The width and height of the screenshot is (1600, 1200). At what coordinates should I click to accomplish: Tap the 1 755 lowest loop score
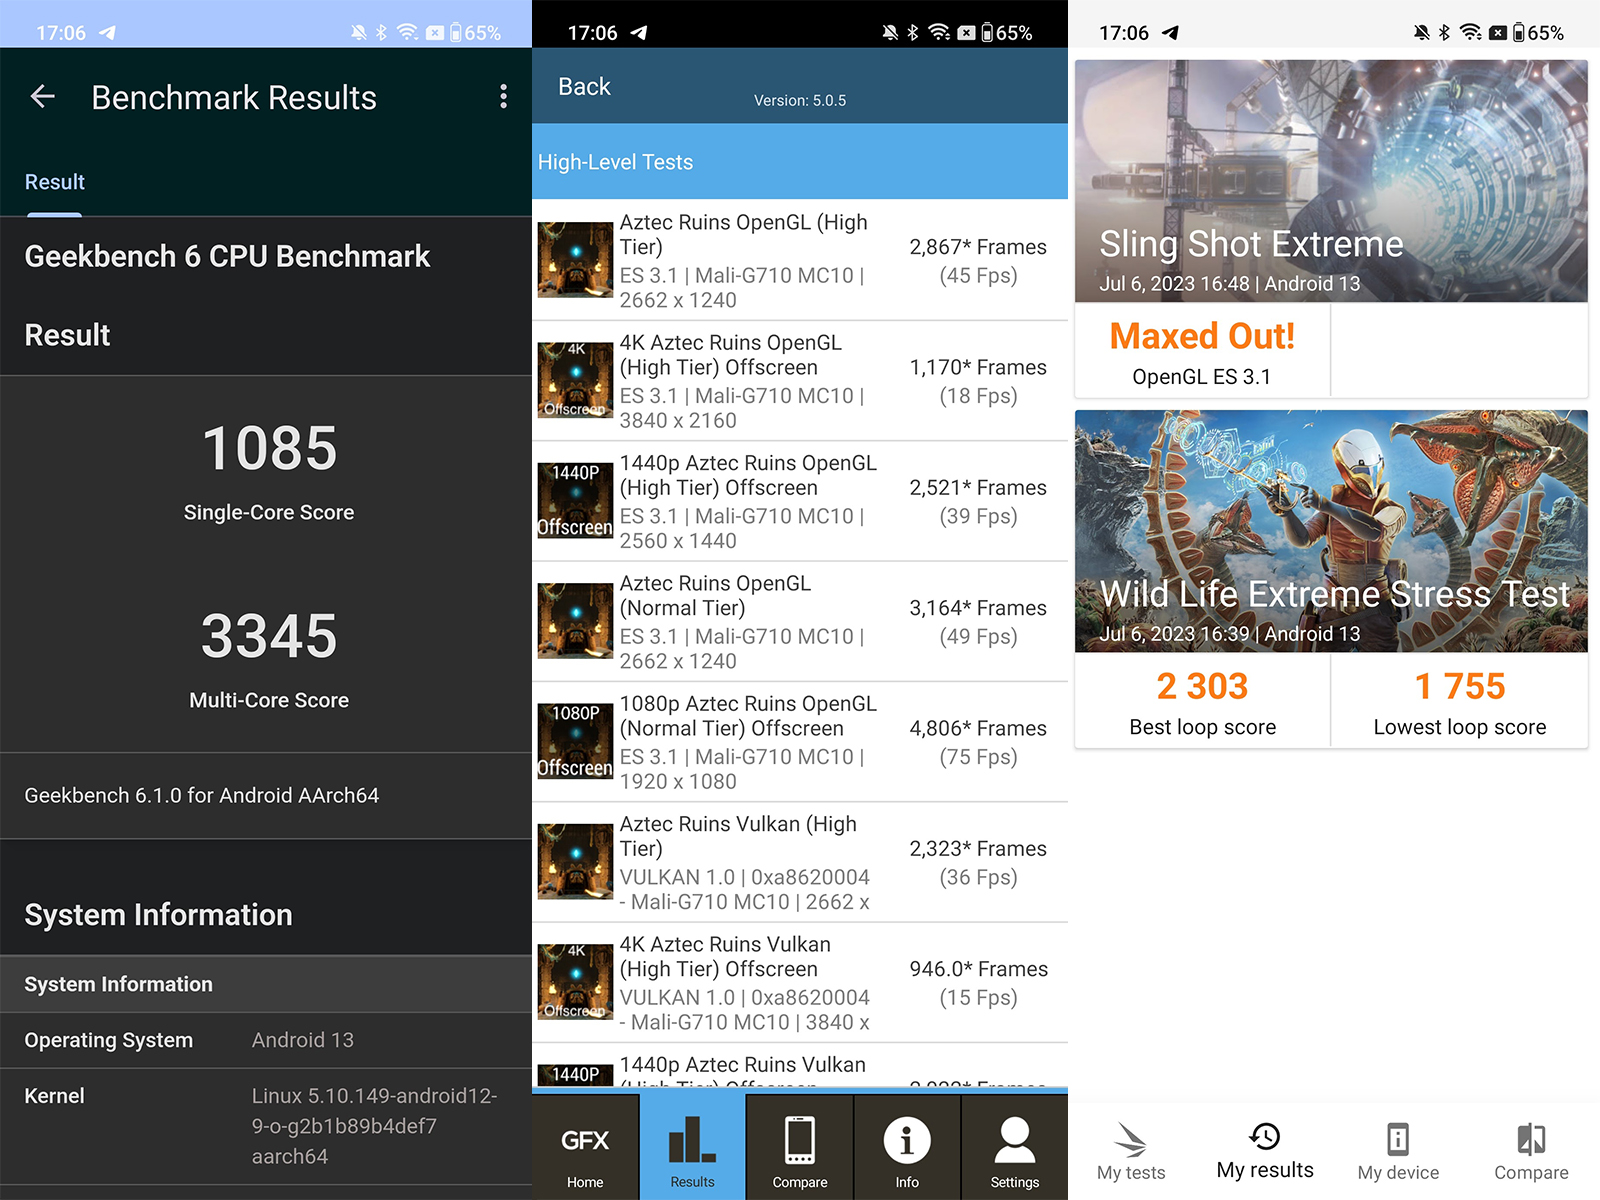(1460, 686)
